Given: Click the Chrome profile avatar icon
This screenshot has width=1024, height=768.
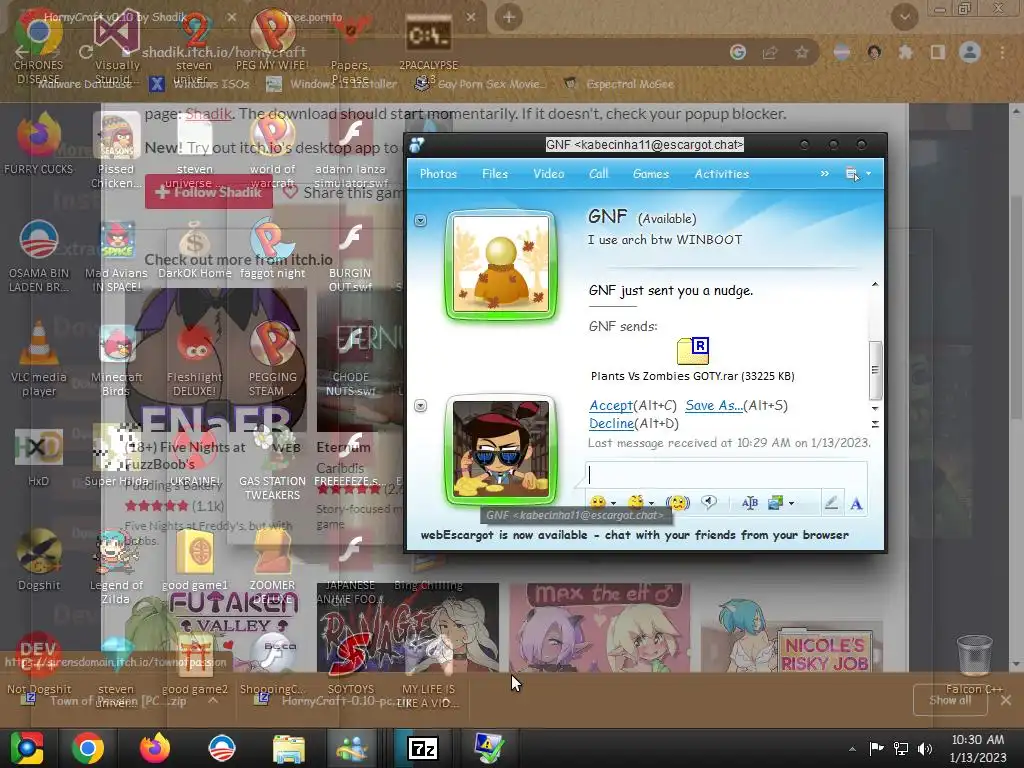Looking at the screenshot, I should click(970, 52).
